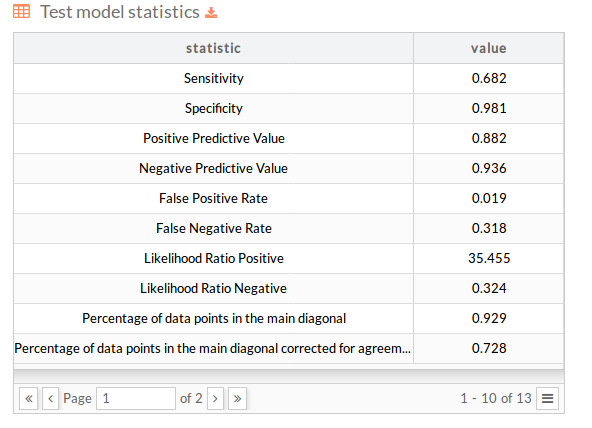The height and width of the screenshot is (428, 592).
Task: Jump to the last table page
Action: pos(237,398)
